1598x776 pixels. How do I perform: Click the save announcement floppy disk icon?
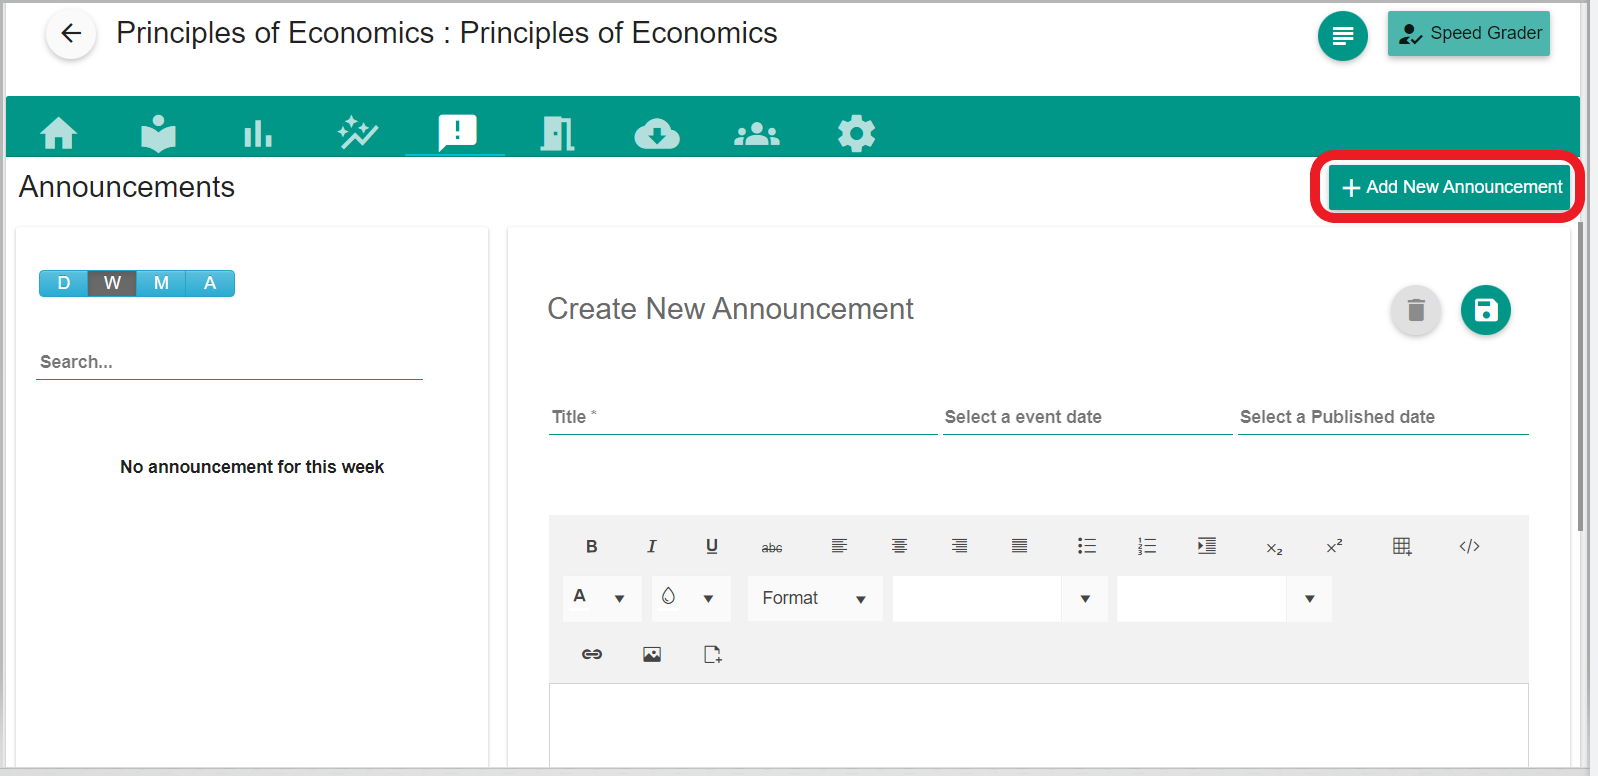coord(1485,310)
